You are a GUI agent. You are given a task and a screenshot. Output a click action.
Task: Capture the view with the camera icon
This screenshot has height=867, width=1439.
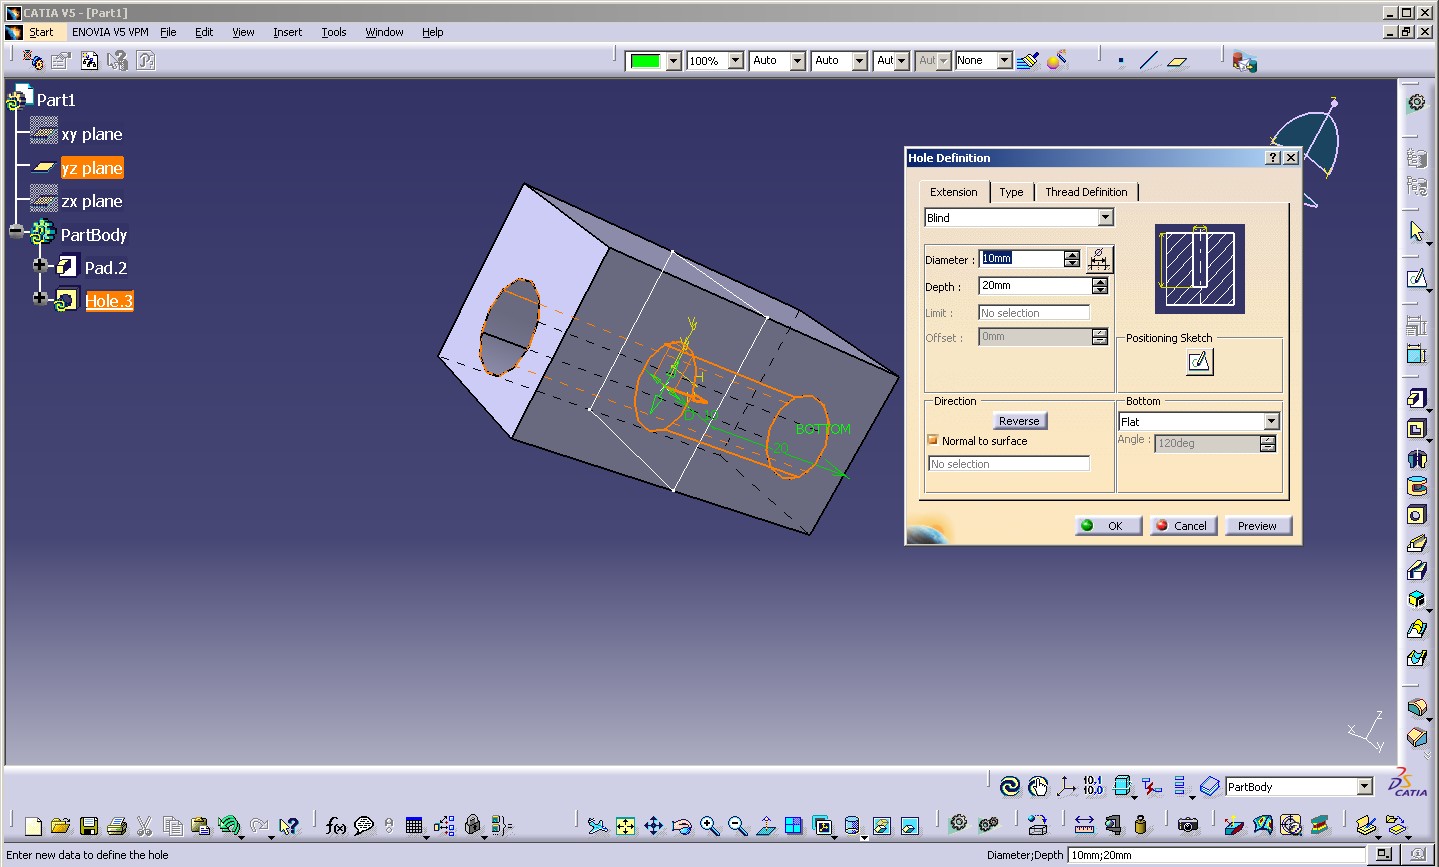1187,825
